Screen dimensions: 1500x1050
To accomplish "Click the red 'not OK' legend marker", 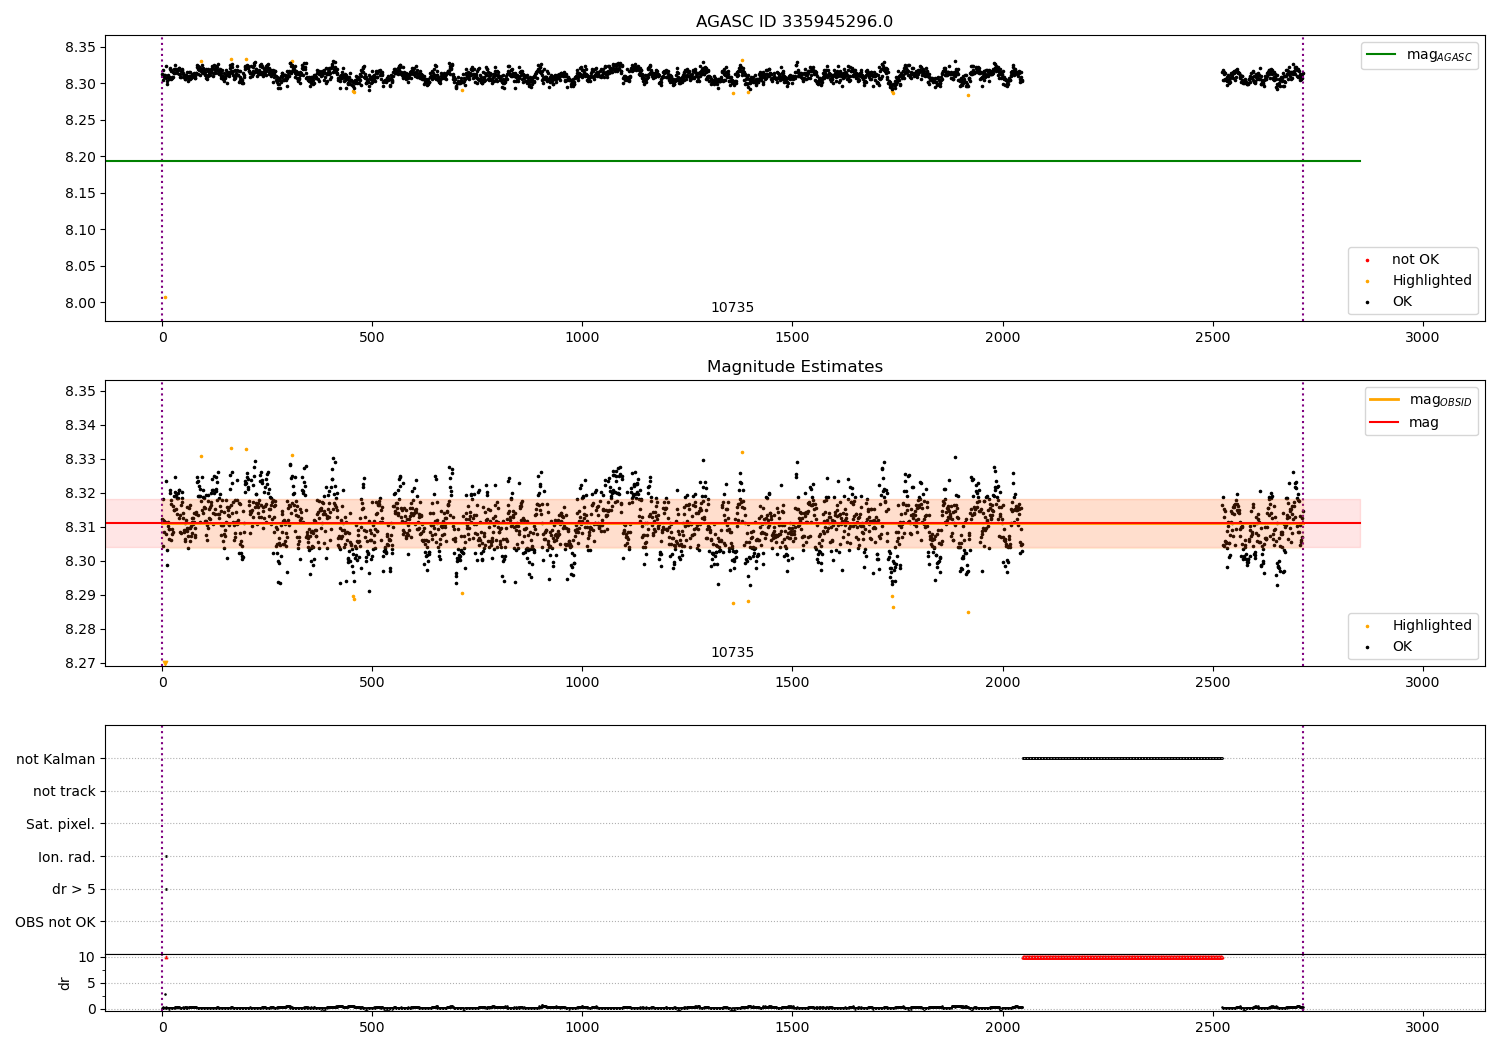I will (1367, 260).
